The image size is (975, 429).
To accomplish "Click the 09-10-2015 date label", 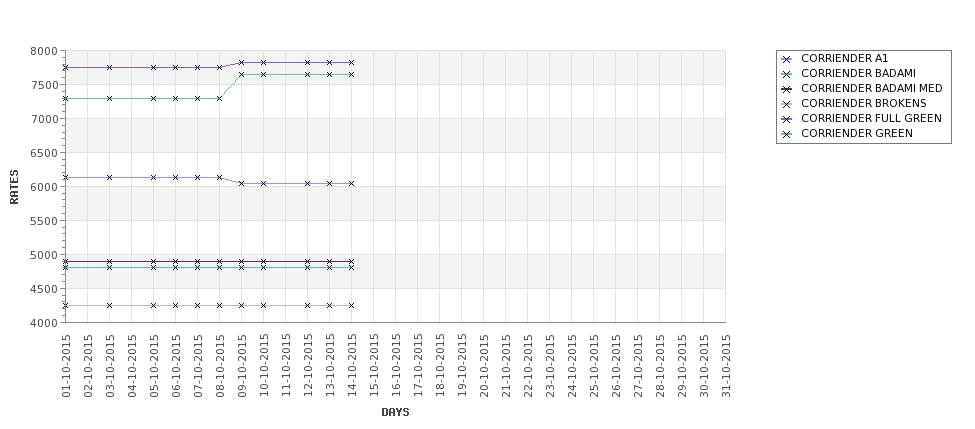I will coord(242,366).
